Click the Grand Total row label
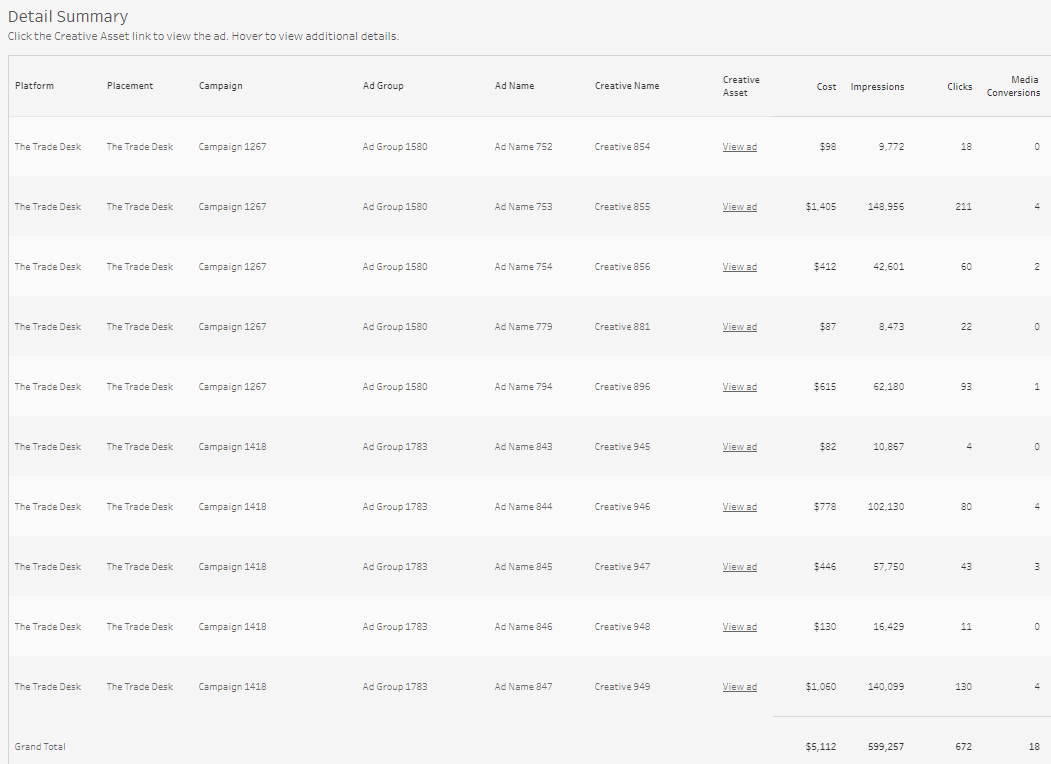The height and width of the screenshot is (764, 1051). pyautogui.click(x=40, y=747)
